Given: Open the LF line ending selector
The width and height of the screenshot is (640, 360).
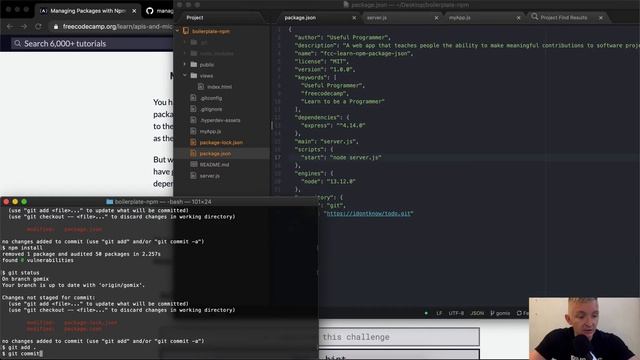Looking at the screenshot, I should coord(439,313).
